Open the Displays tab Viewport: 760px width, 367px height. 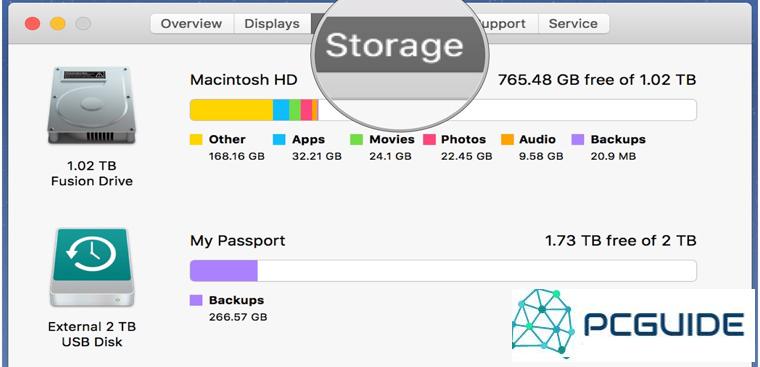pos(272,24)
